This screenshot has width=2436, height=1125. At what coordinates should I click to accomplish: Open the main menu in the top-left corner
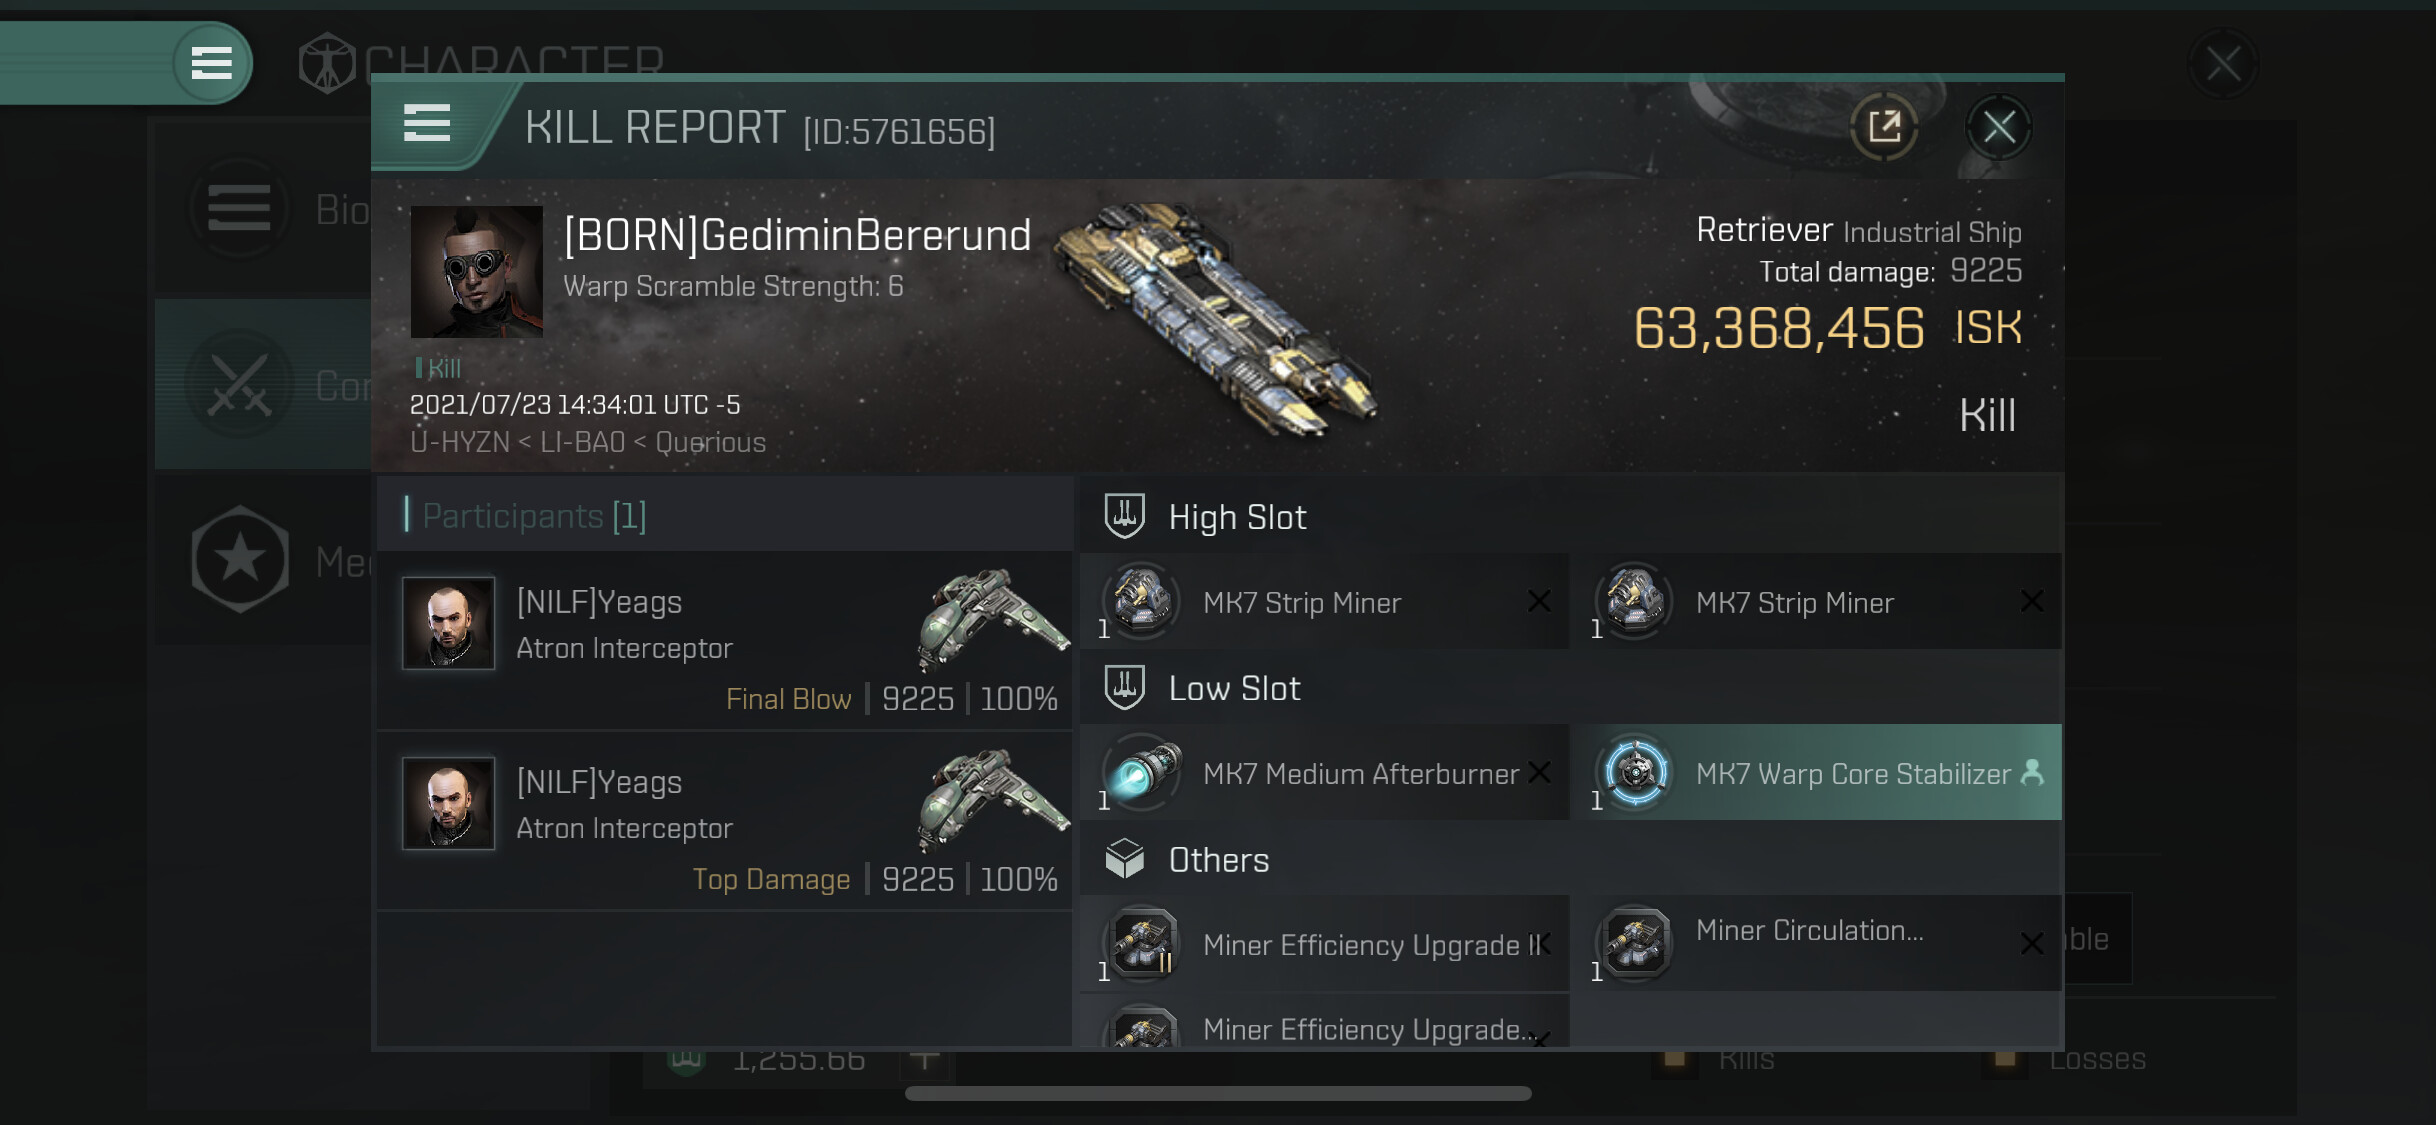(x=211, y=63)
